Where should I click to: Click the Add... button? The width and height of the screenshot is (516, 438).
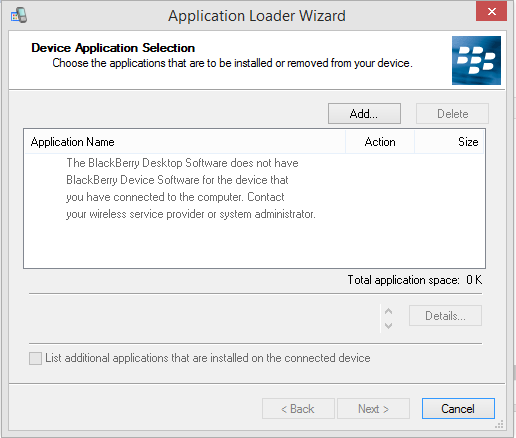364,114
